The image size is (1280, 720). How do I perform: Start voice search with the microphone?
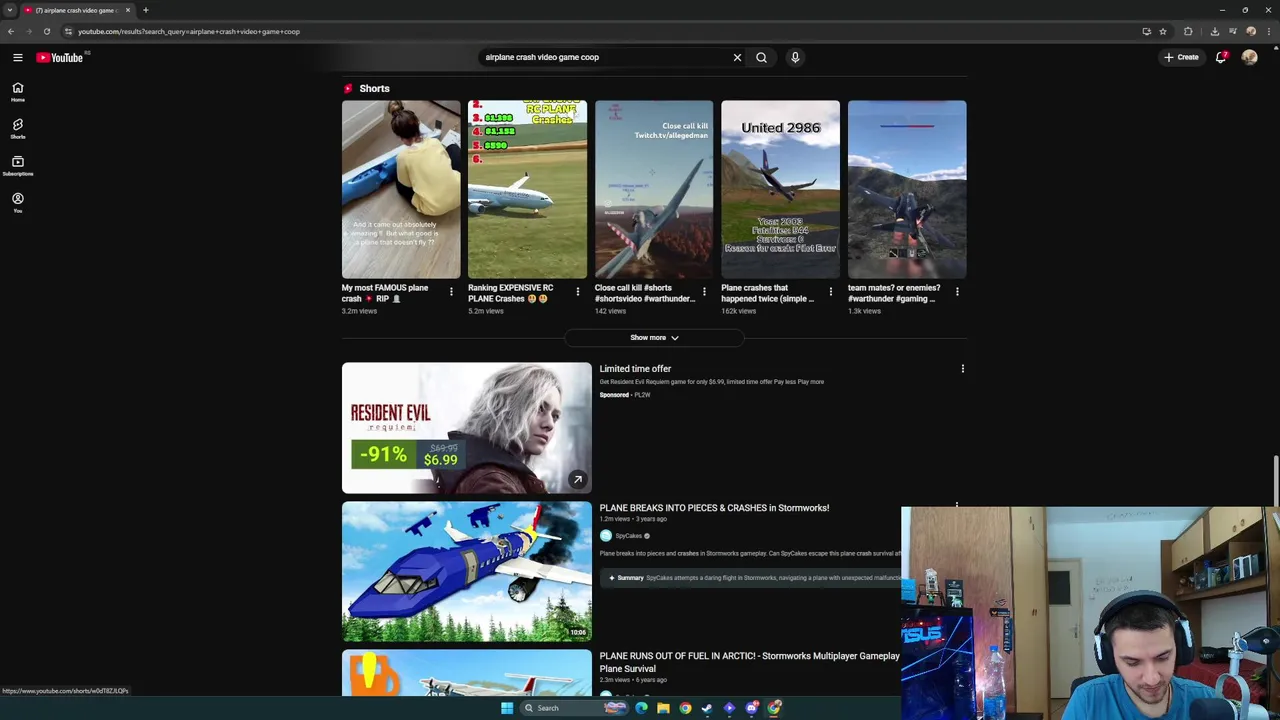(x=795, y=57)
